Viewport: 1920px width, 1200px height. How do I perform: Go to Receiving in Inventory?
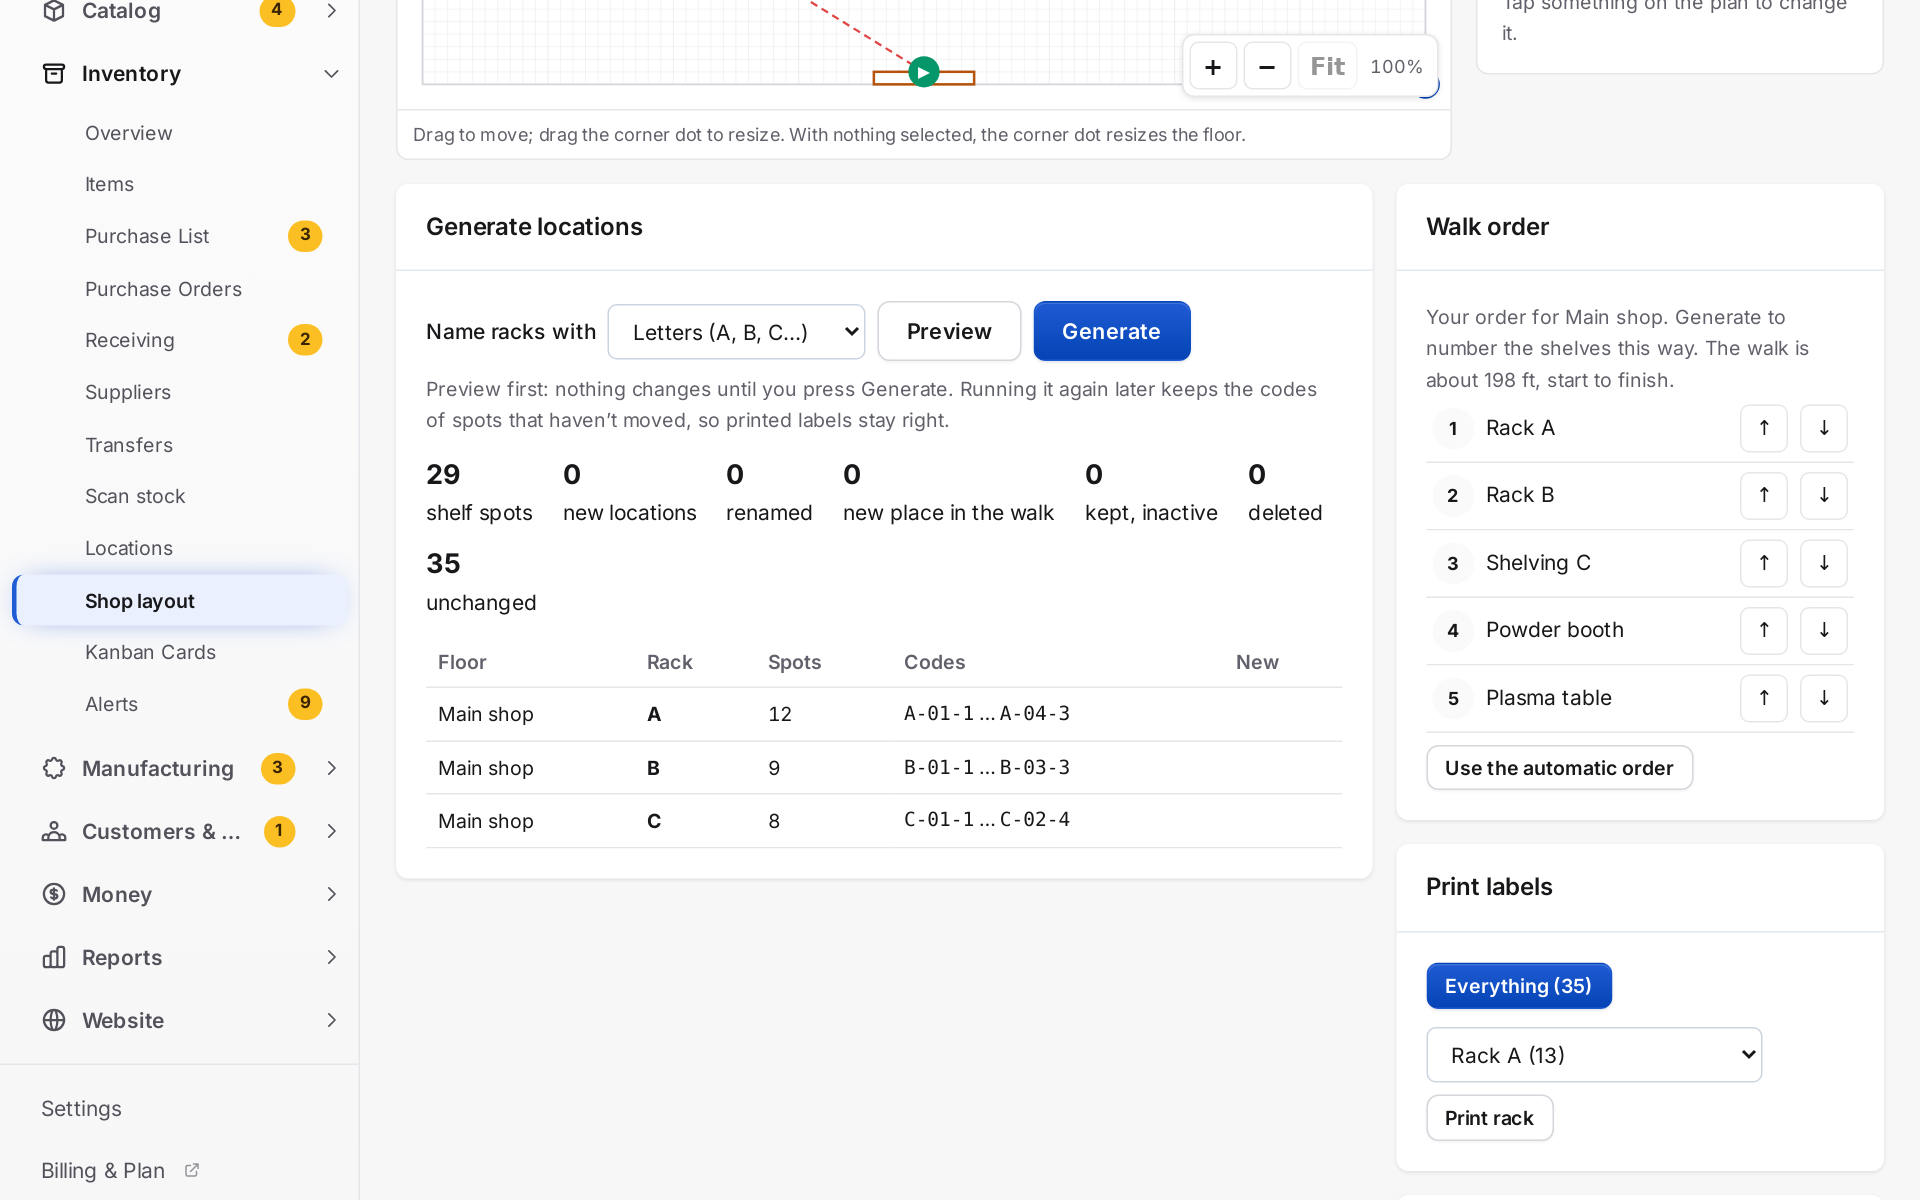coord(181,340)
